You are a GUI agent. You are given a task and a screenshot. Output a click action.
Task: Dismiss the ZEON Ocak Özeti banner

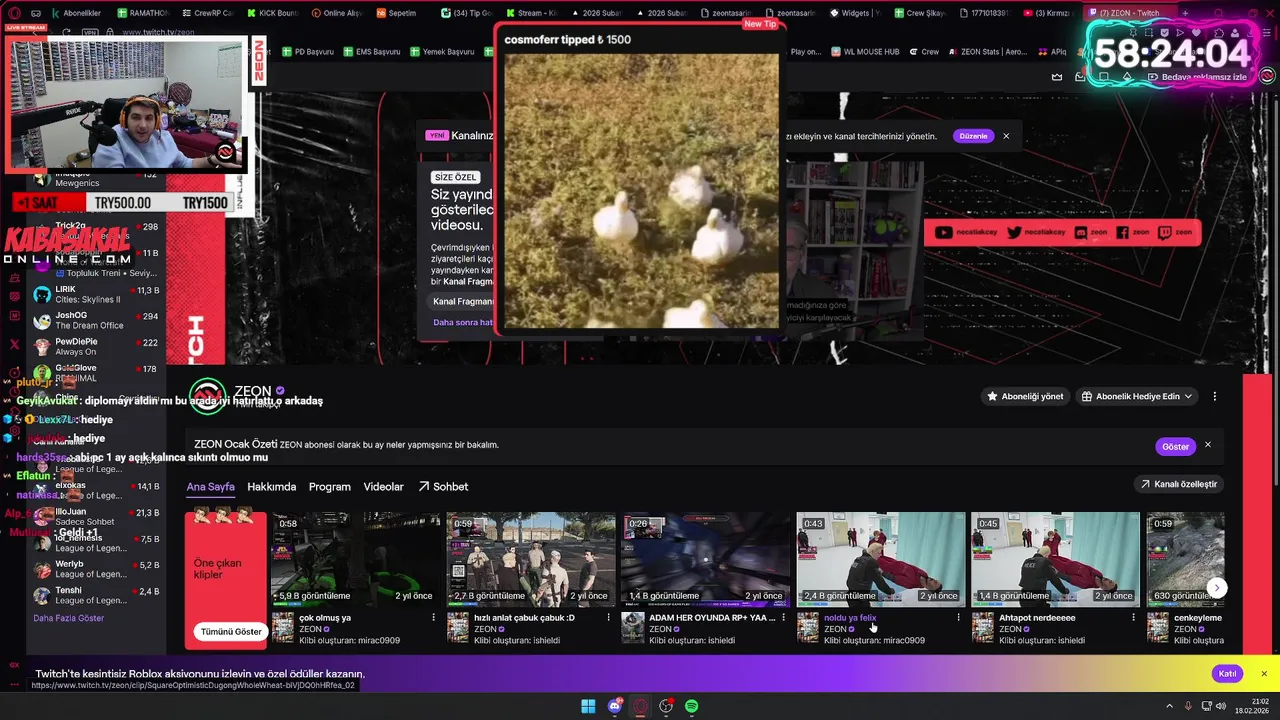pos(1207,445)
